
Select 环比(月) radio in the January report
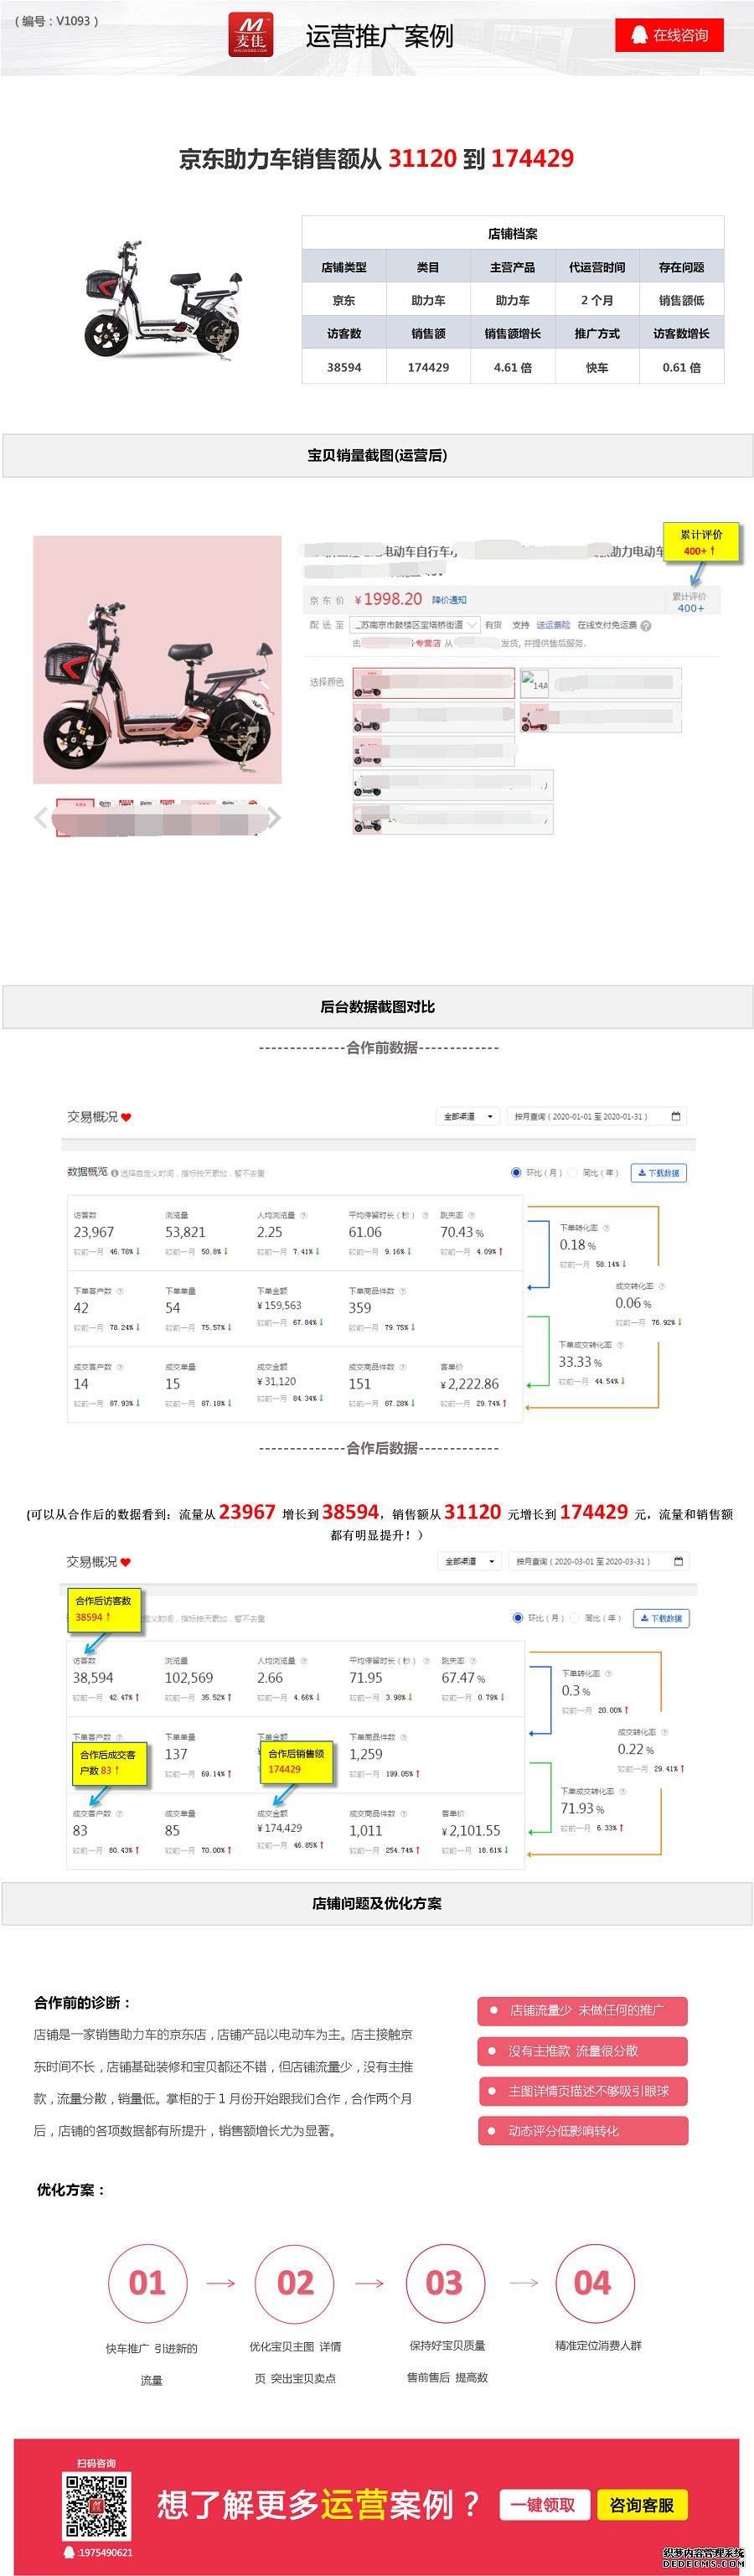[516, 1172]
